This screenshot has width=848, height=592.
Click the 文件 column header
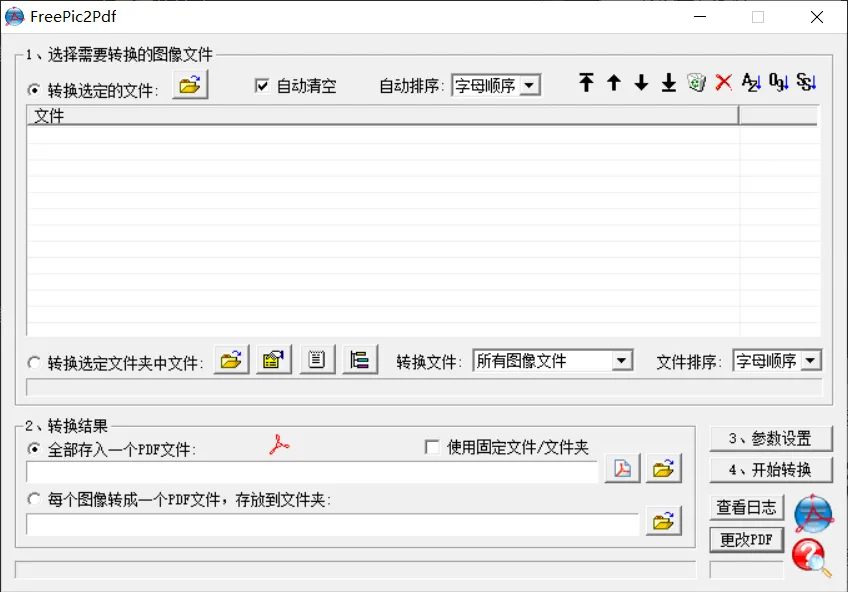[382, 116]
